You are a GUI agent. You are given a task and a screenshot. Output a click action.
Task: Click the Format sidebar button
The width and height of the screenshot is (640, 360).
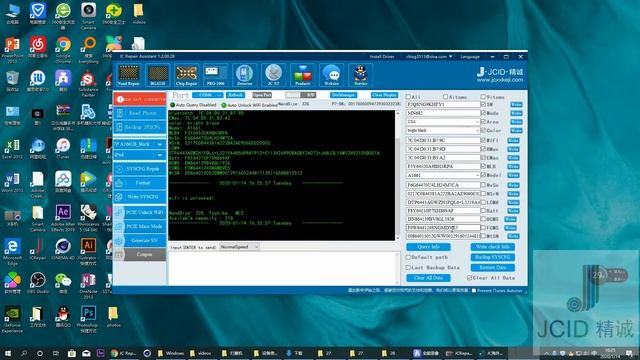tap(140, 183)
